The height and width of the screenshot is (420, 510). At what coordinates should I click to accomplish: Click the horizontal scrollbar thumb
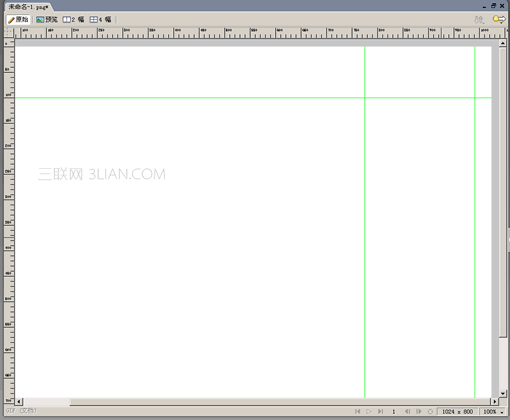pyautogui.click(x=280, y=401)
